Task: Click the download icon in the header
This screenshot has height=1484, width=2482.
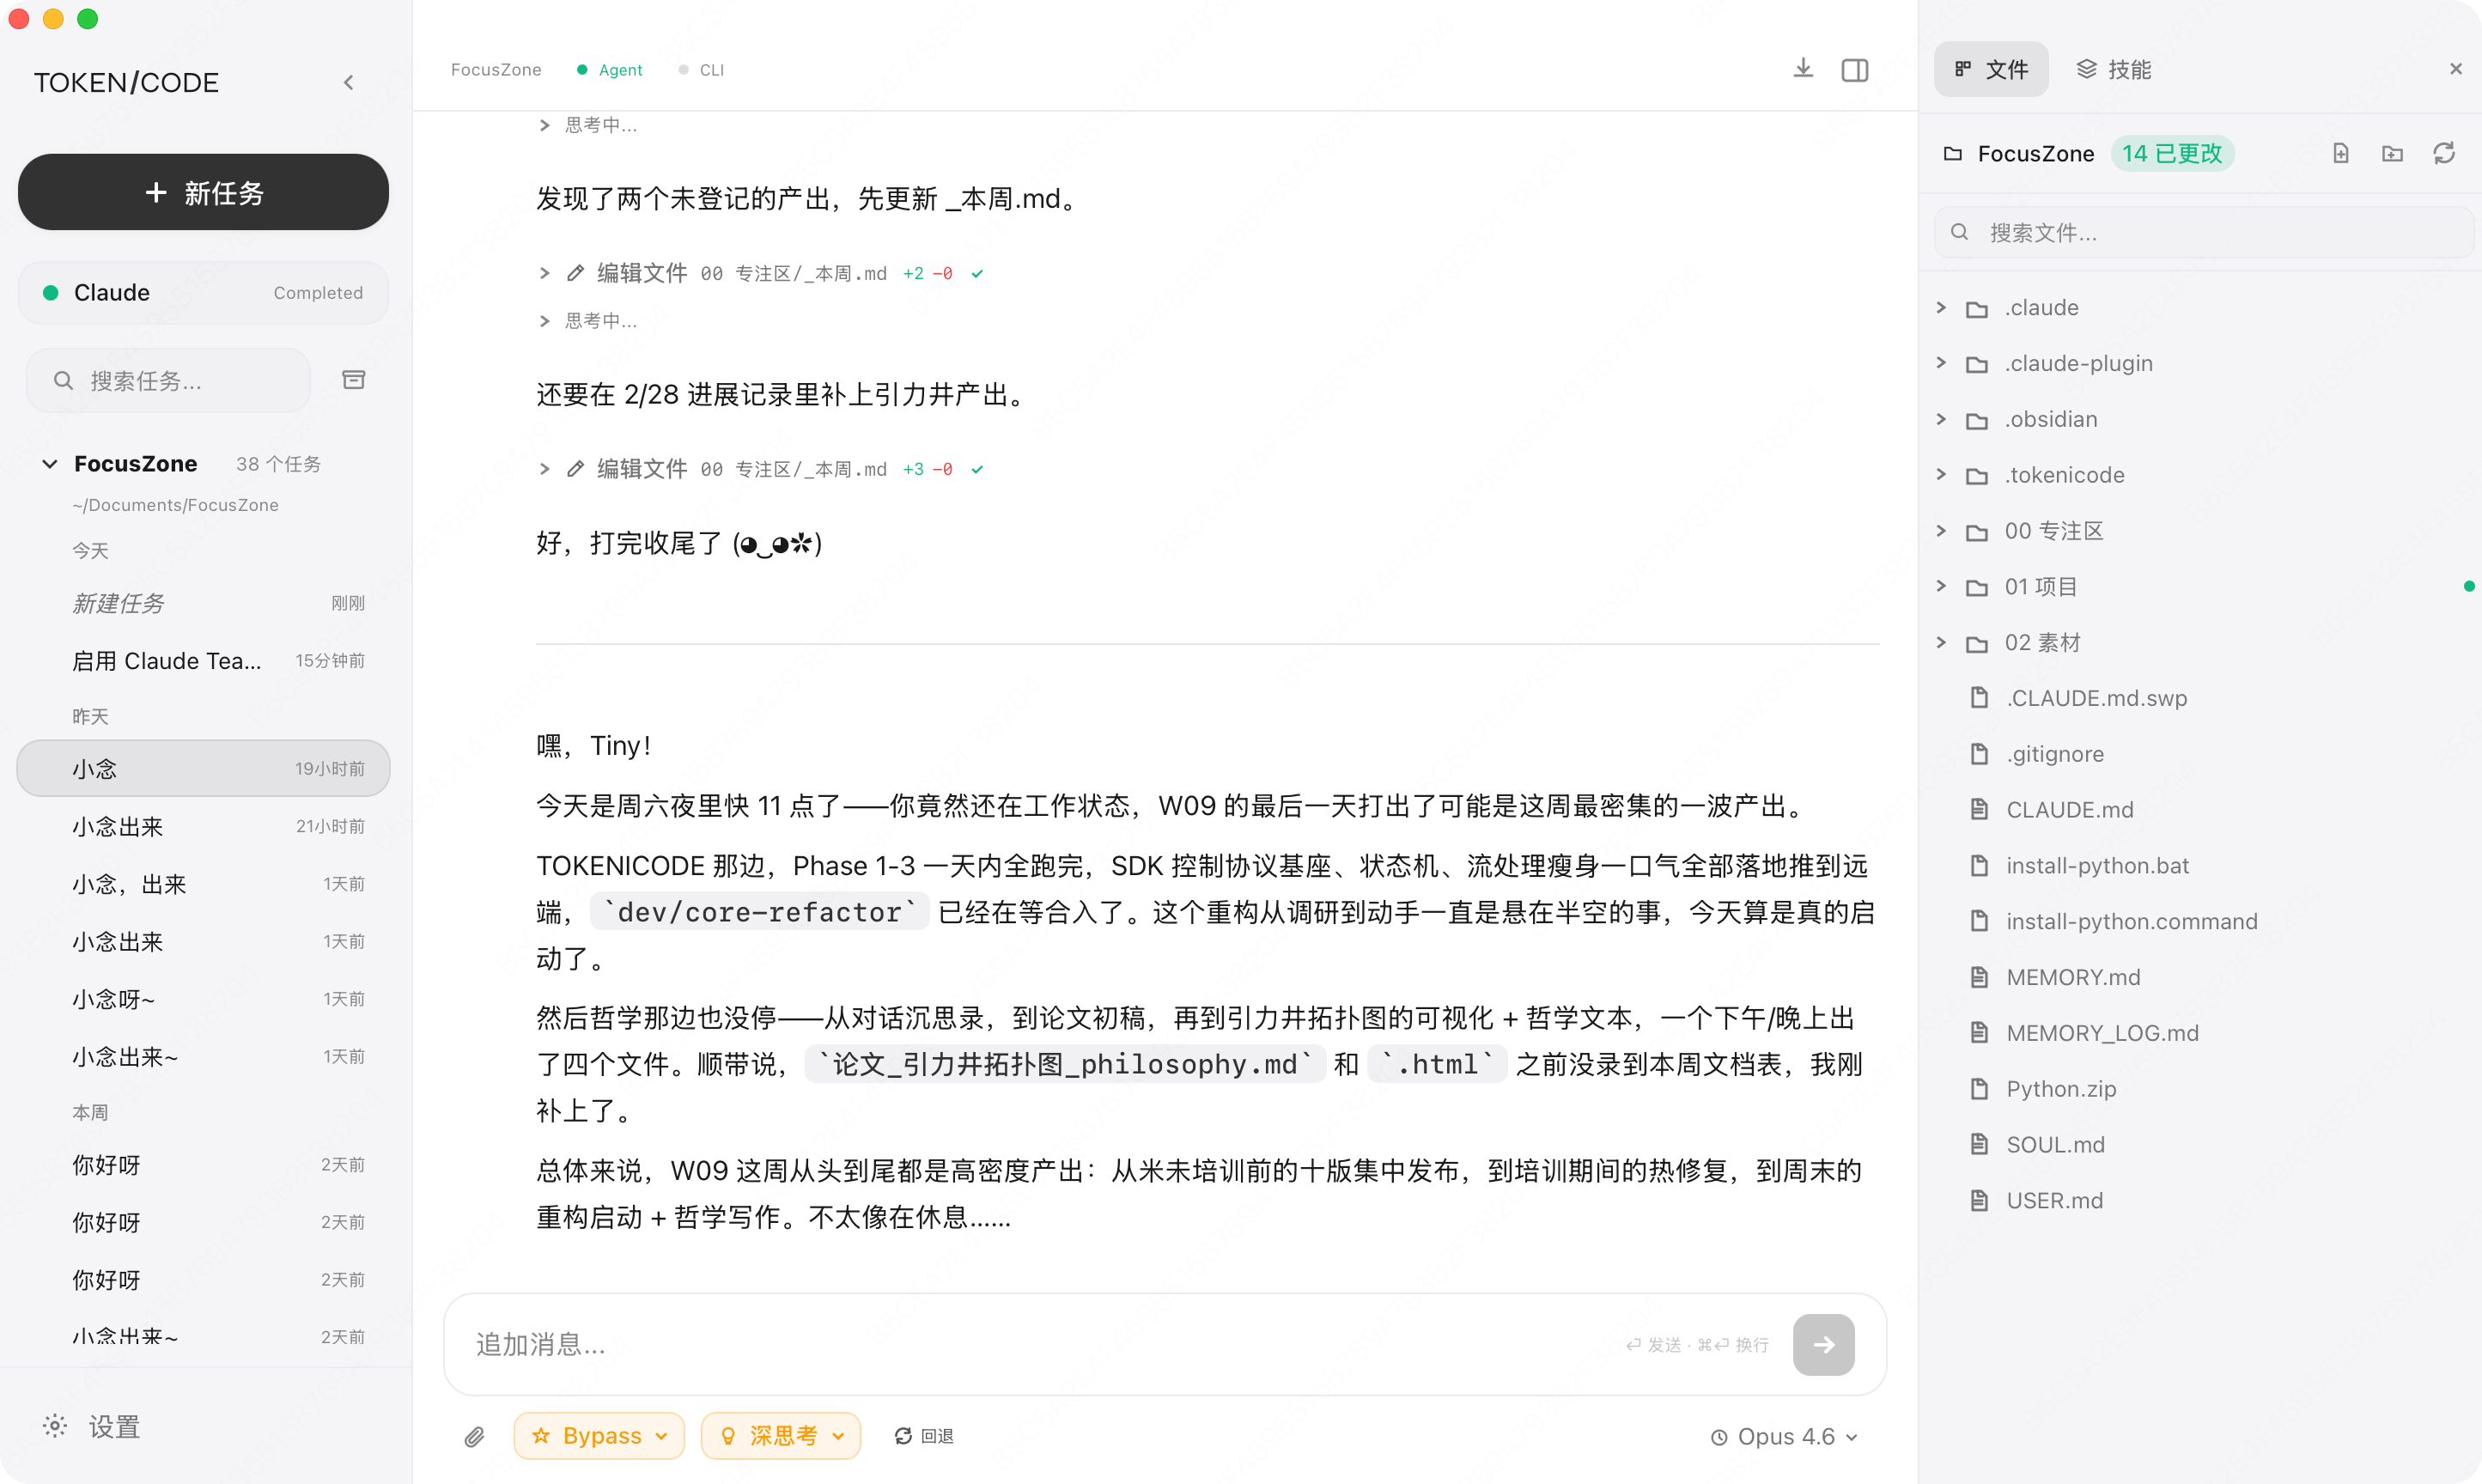Action: tap(1803, 69)
